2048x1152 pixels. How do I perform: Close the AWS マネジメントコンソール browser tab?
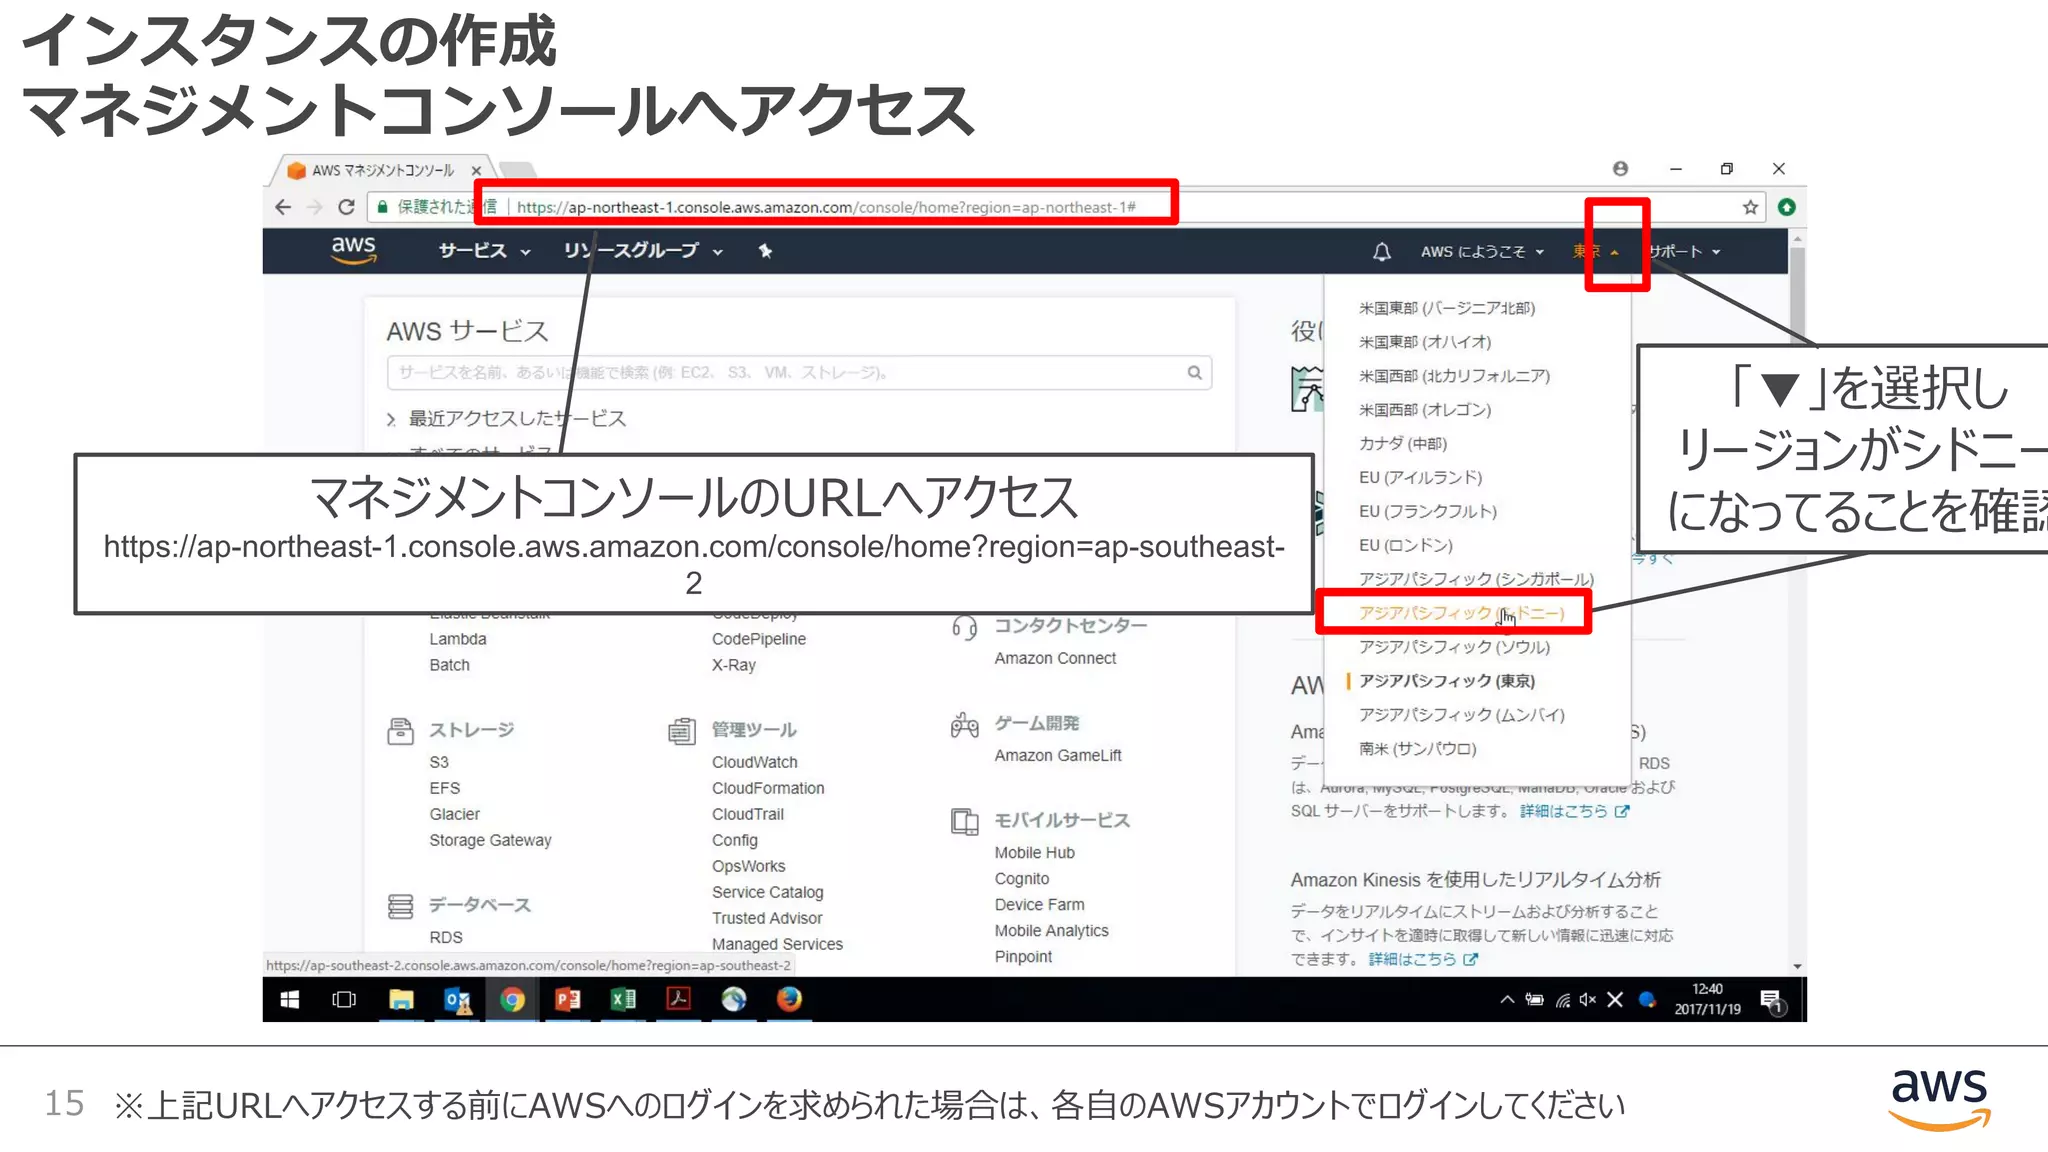pos(477,170)
